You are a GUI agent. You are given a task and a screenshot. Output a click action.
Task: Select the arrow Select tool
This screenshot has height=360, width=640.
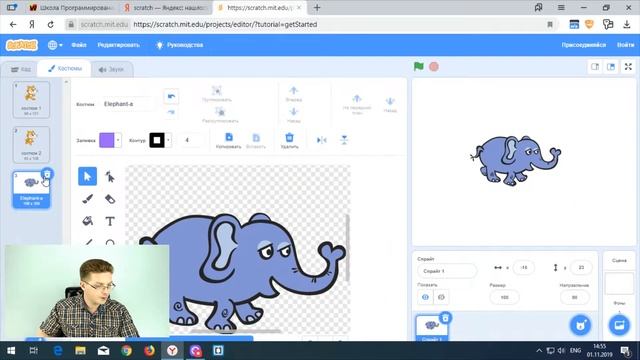87,176
